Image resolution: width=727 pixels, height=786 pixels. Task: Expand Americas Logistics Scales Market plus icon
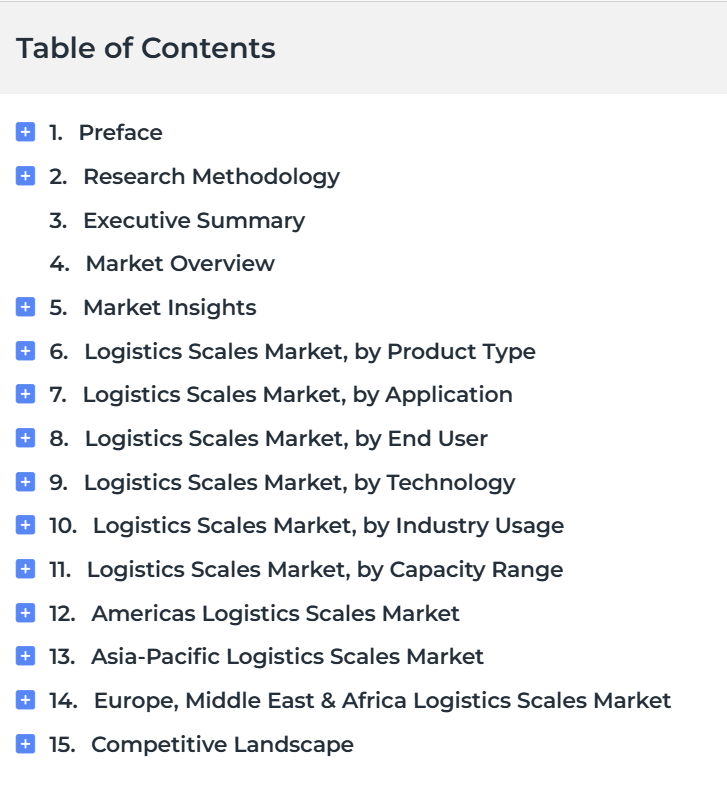pyautogui.click(x=25, y=613)
